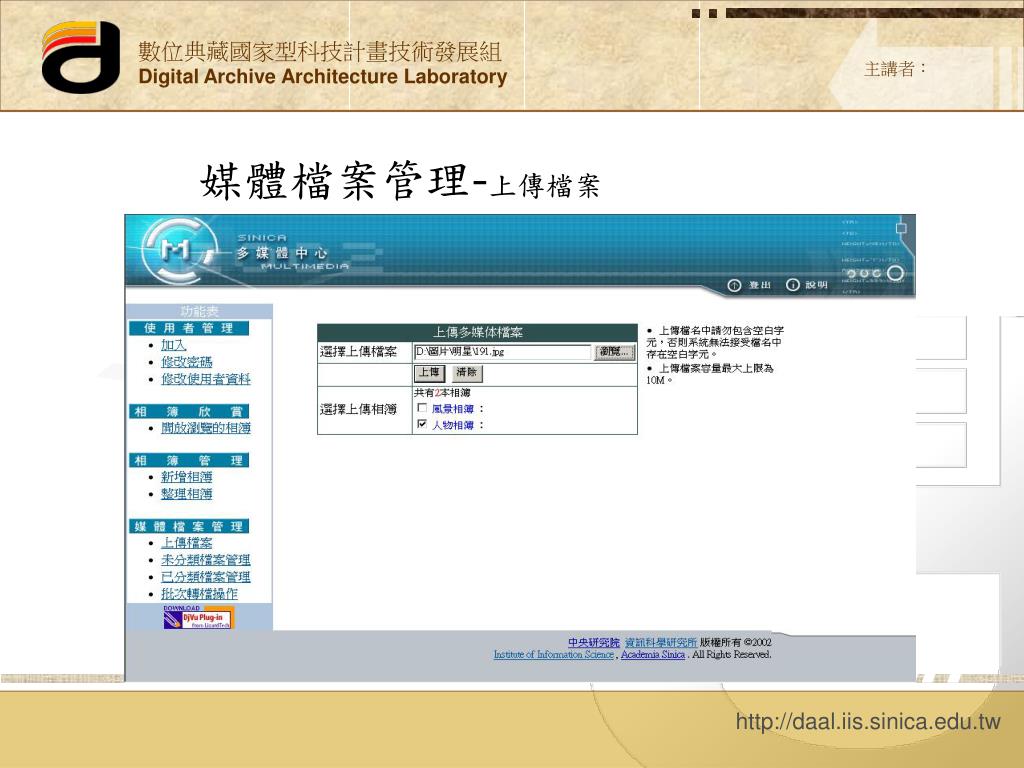Click the help info circle icon
The width and height of the screenshot is (1024, 768).
pyautogui.click(x=792, y=285)
